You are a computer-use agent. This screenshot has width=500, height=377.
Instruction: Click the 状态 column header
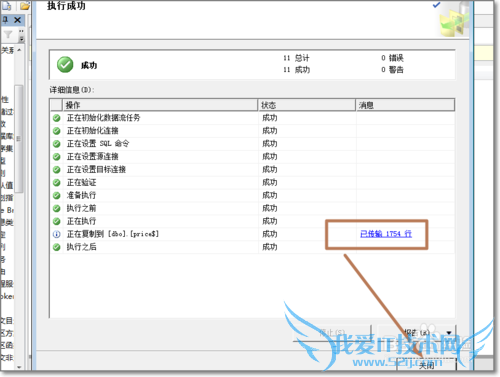(307, 105)
